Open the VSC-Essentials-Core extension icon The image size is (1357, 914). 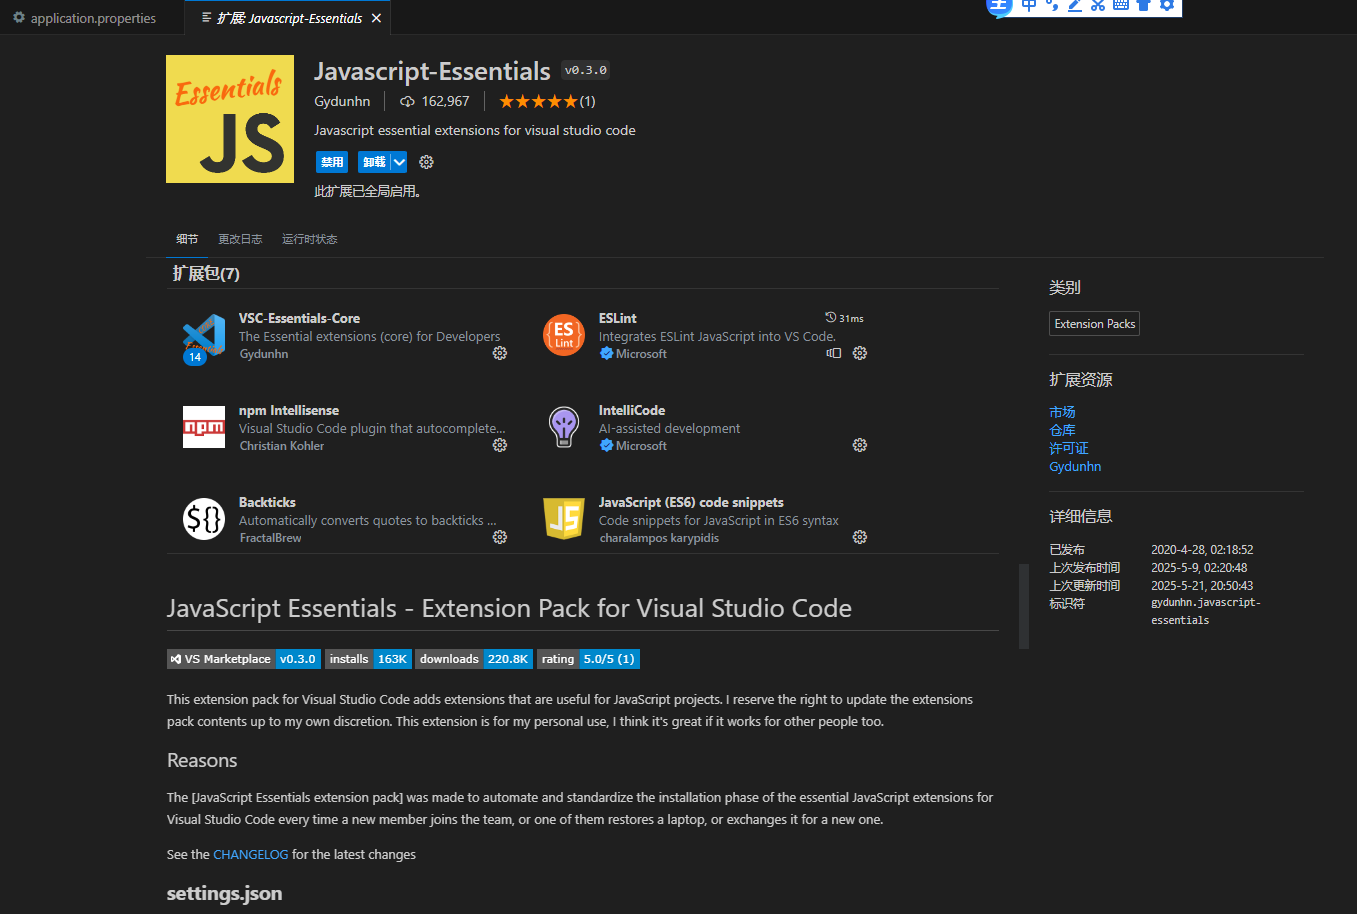(204, 337)
